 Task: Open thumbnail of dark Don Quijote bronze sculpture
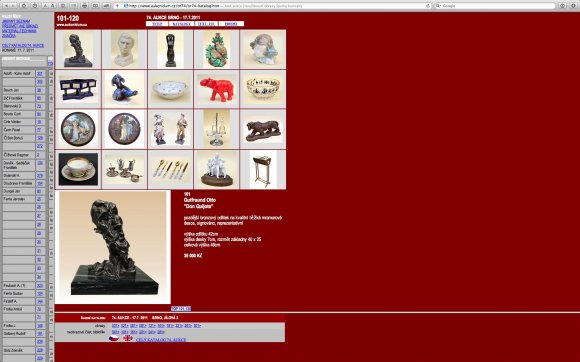(78, 50)
